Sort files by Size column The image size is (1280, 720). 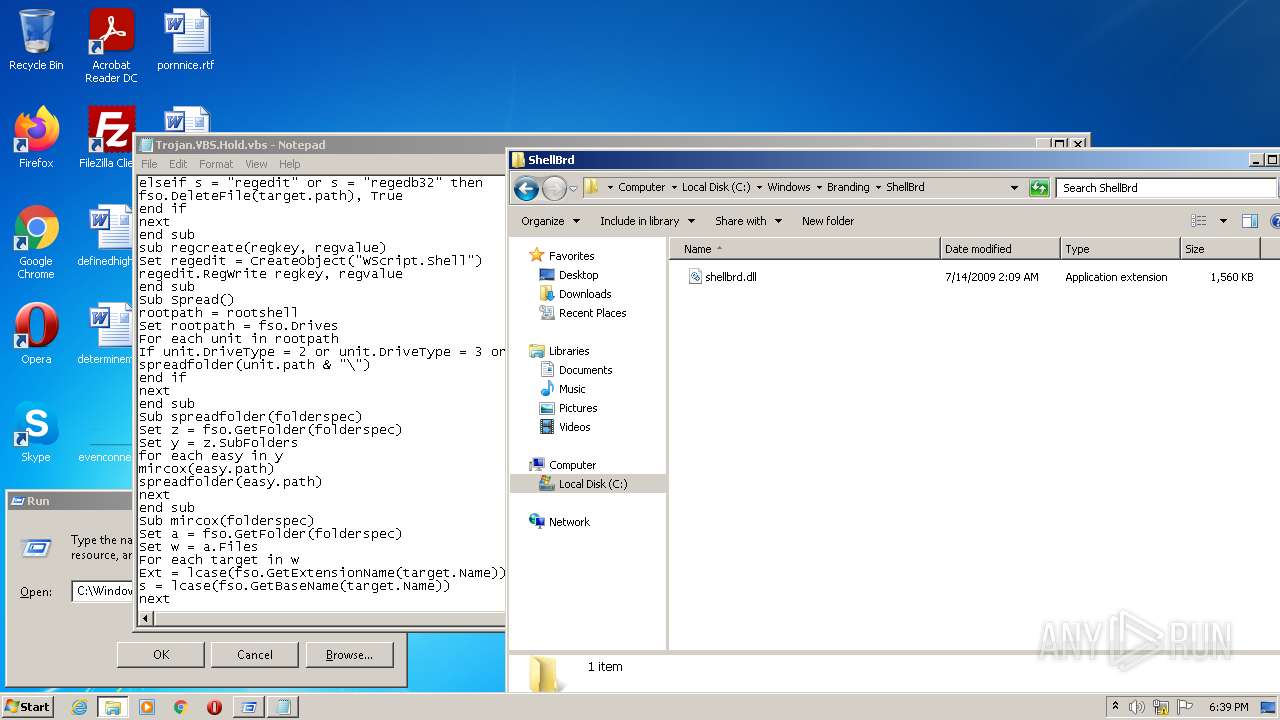pos(1220,249)
